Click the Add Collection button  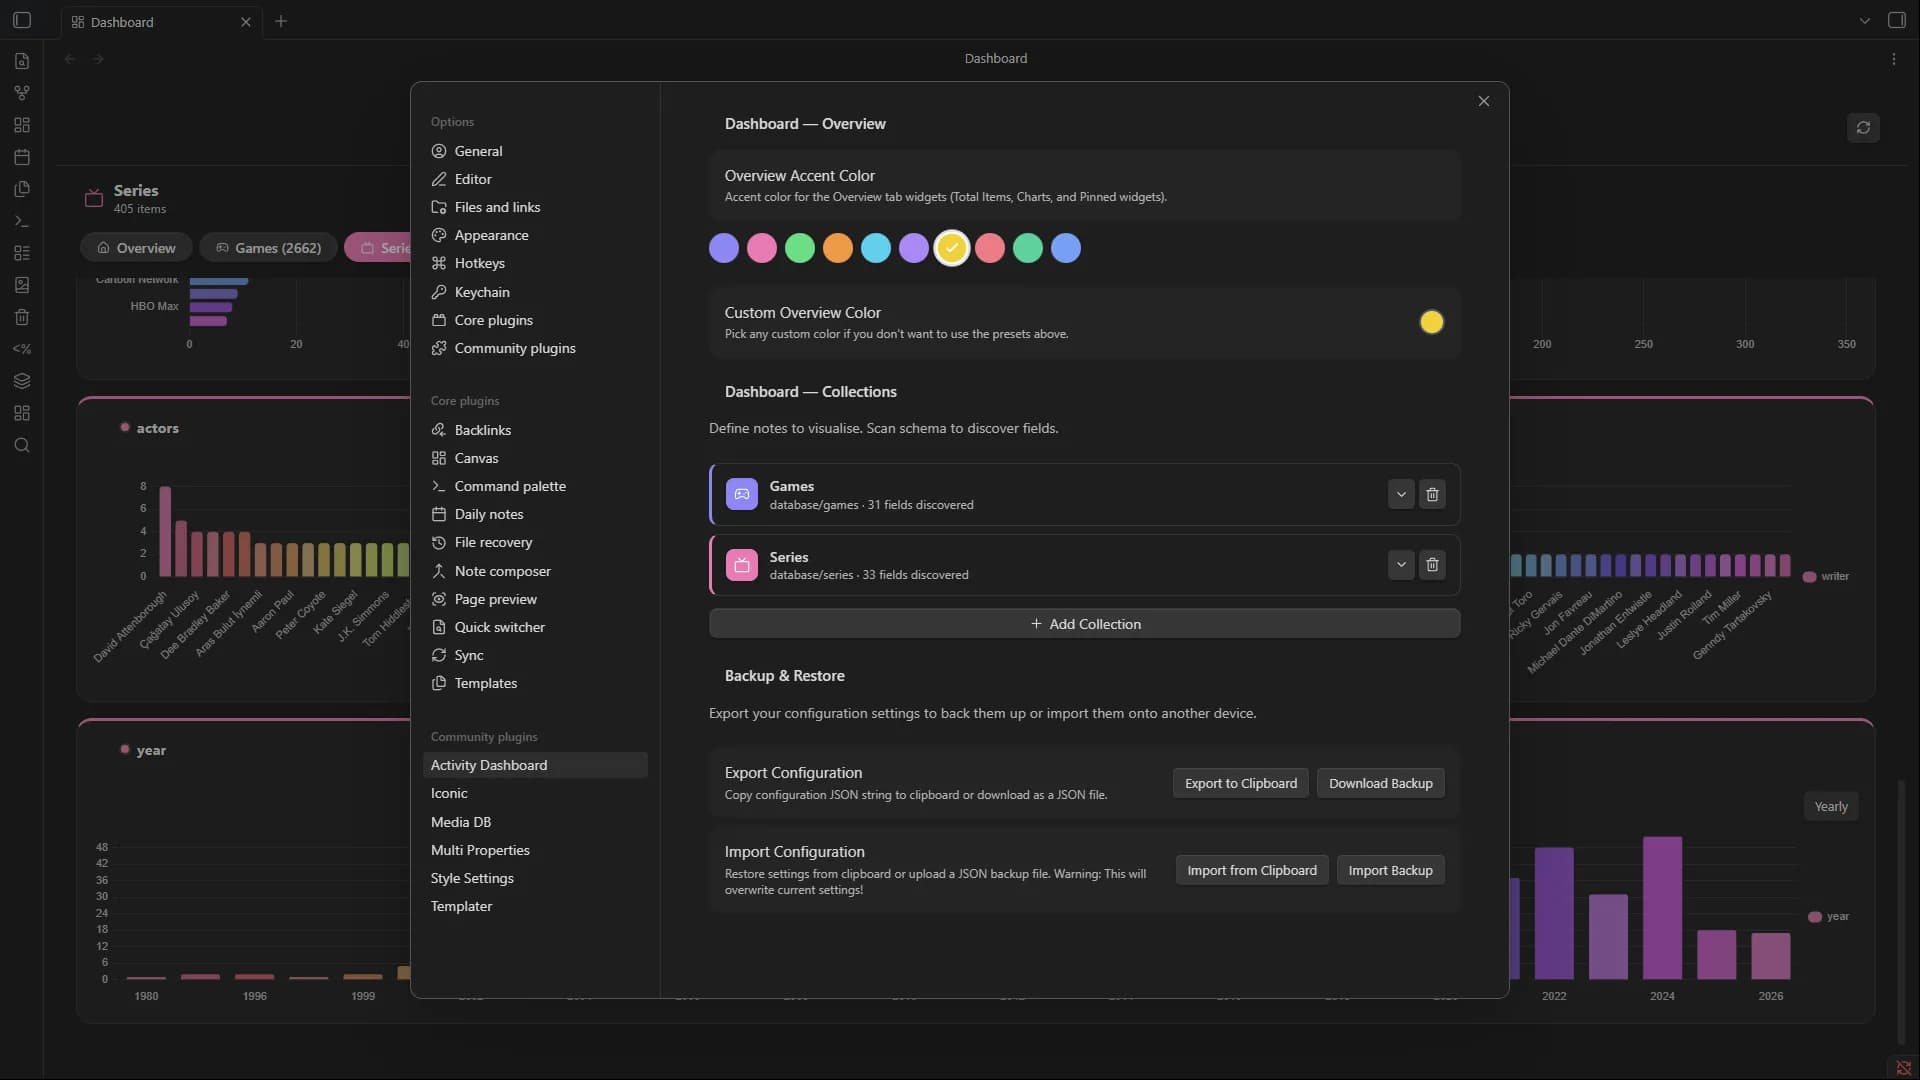pyautogui.click(x=1085, y=624)
